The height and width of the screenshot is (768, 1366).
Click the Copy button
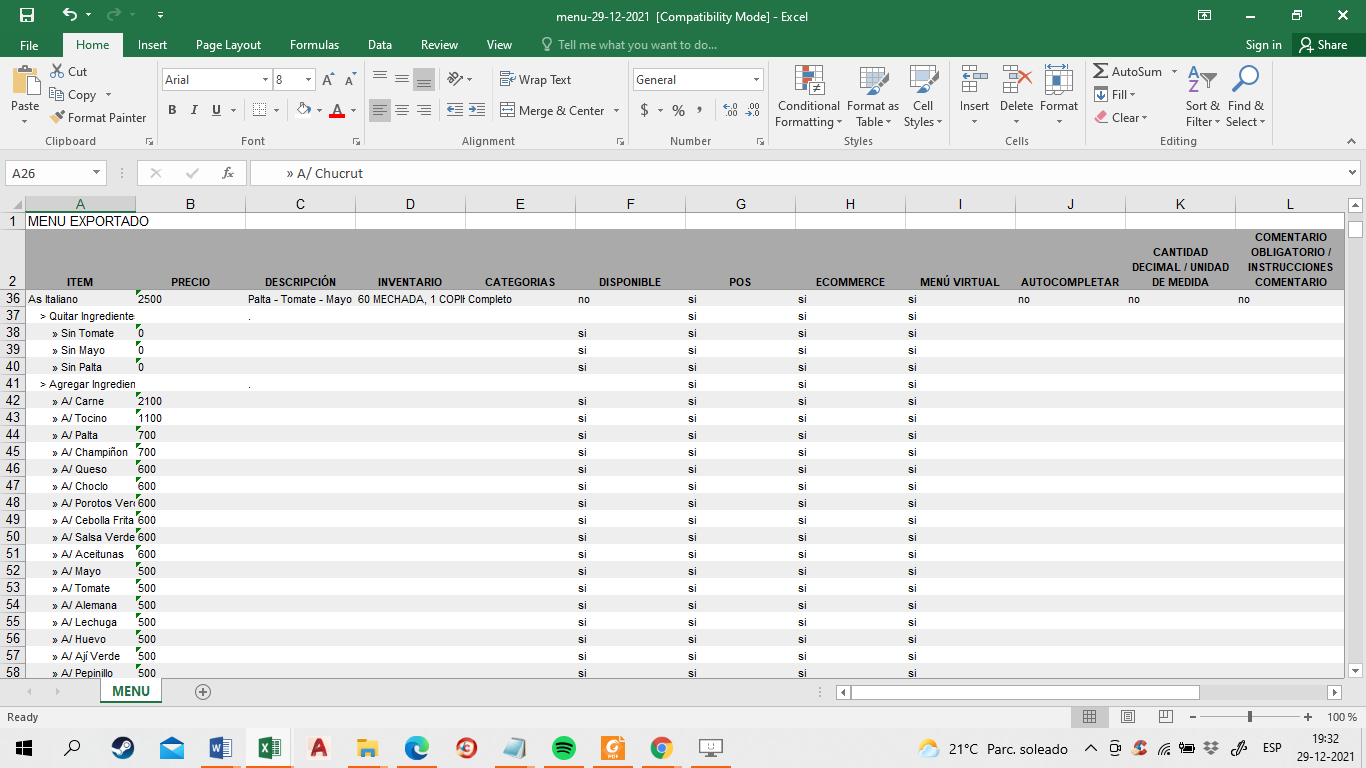pos(72,95)
